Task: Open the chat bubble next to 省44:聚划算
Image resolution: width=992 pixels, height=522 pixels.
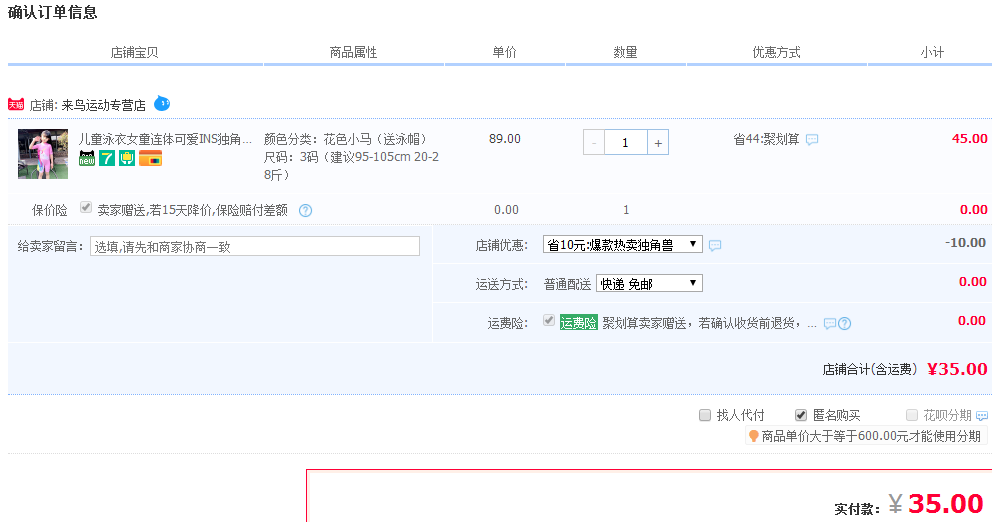Action: coord(812,139)
